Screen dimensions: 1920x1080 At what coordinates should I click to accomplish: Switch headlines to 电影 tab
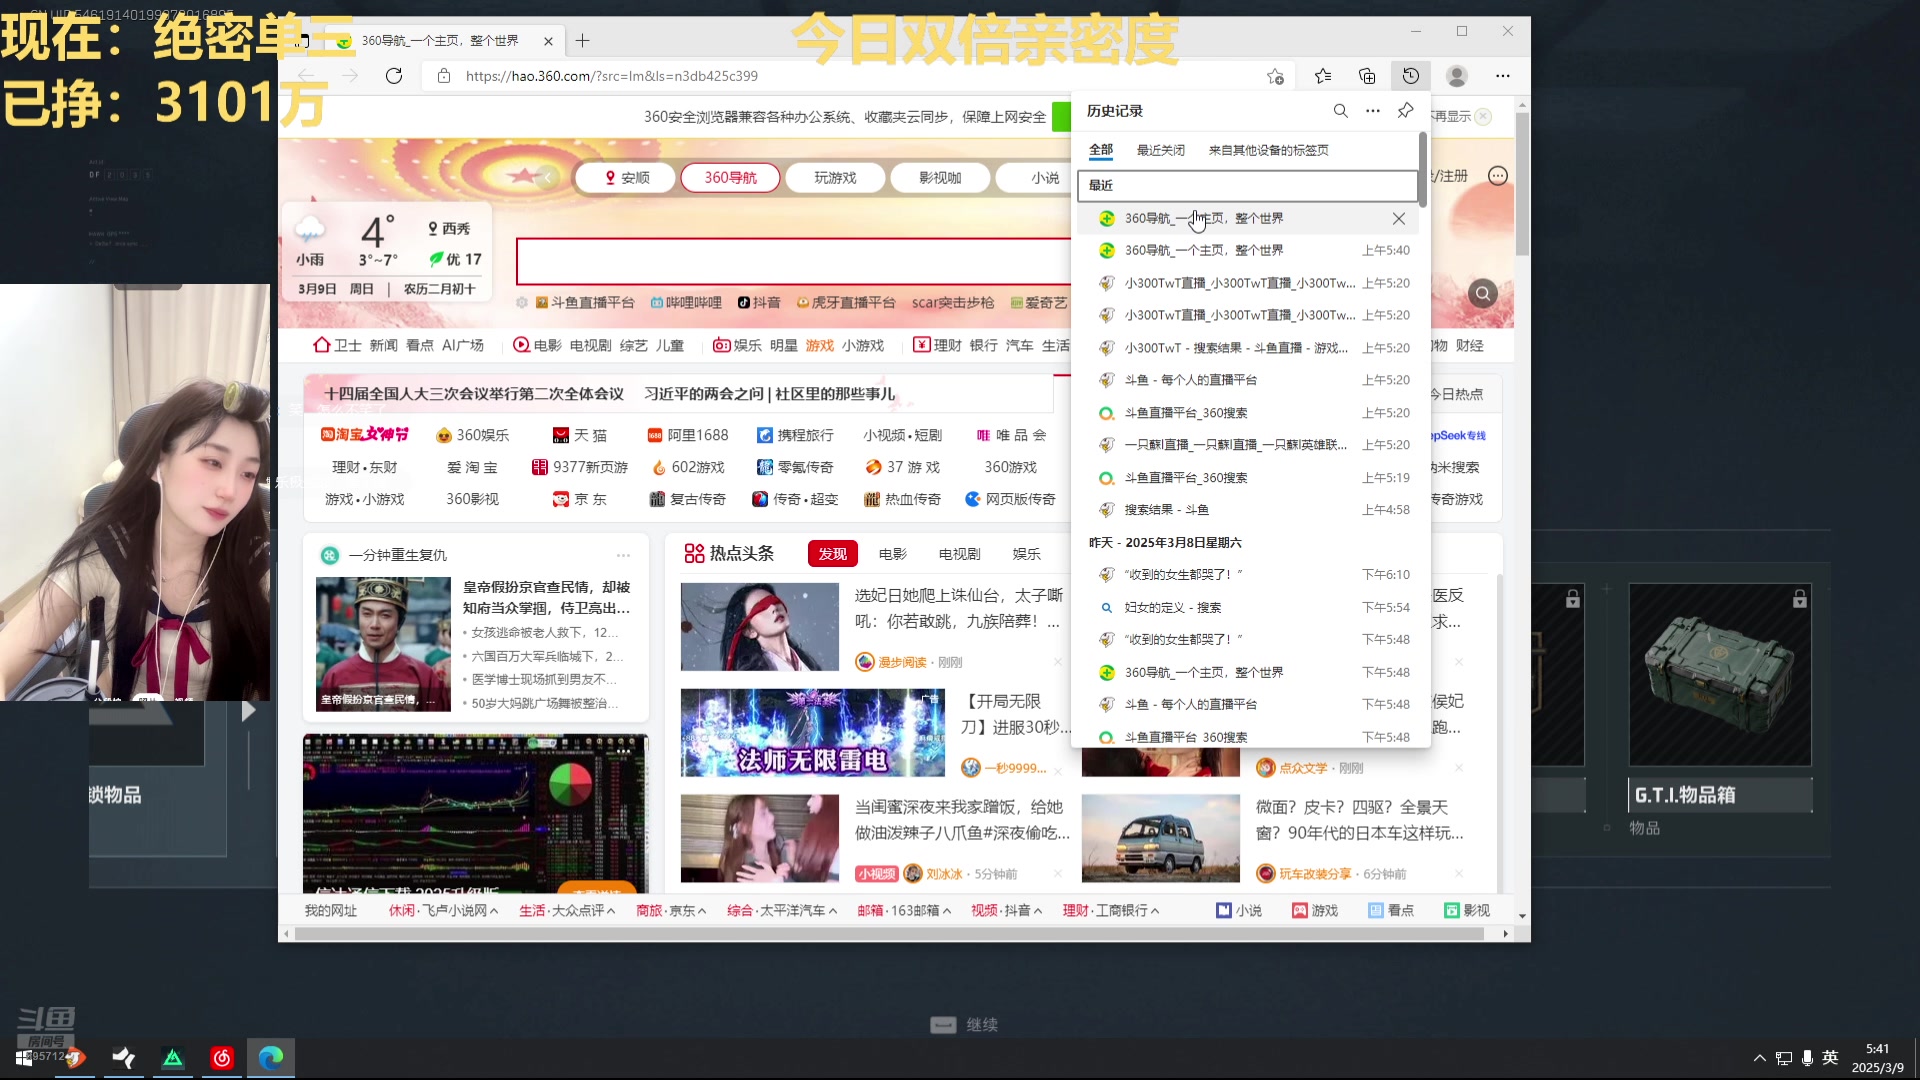[x=893, y=554]
